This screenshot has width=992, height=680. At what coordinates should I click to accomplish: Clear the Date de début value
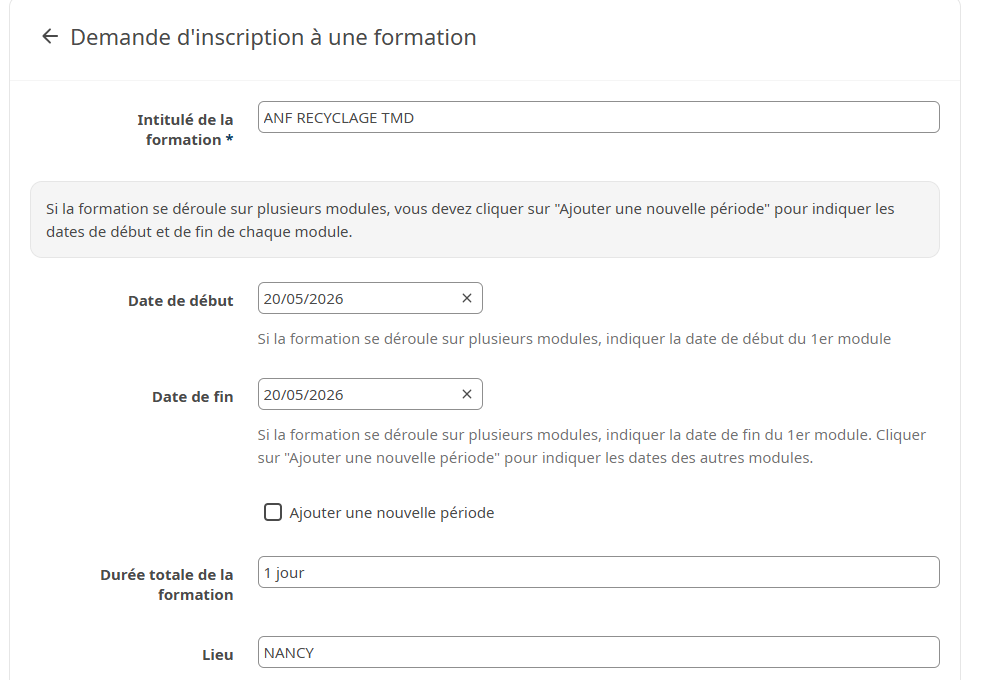coord(466,298)
